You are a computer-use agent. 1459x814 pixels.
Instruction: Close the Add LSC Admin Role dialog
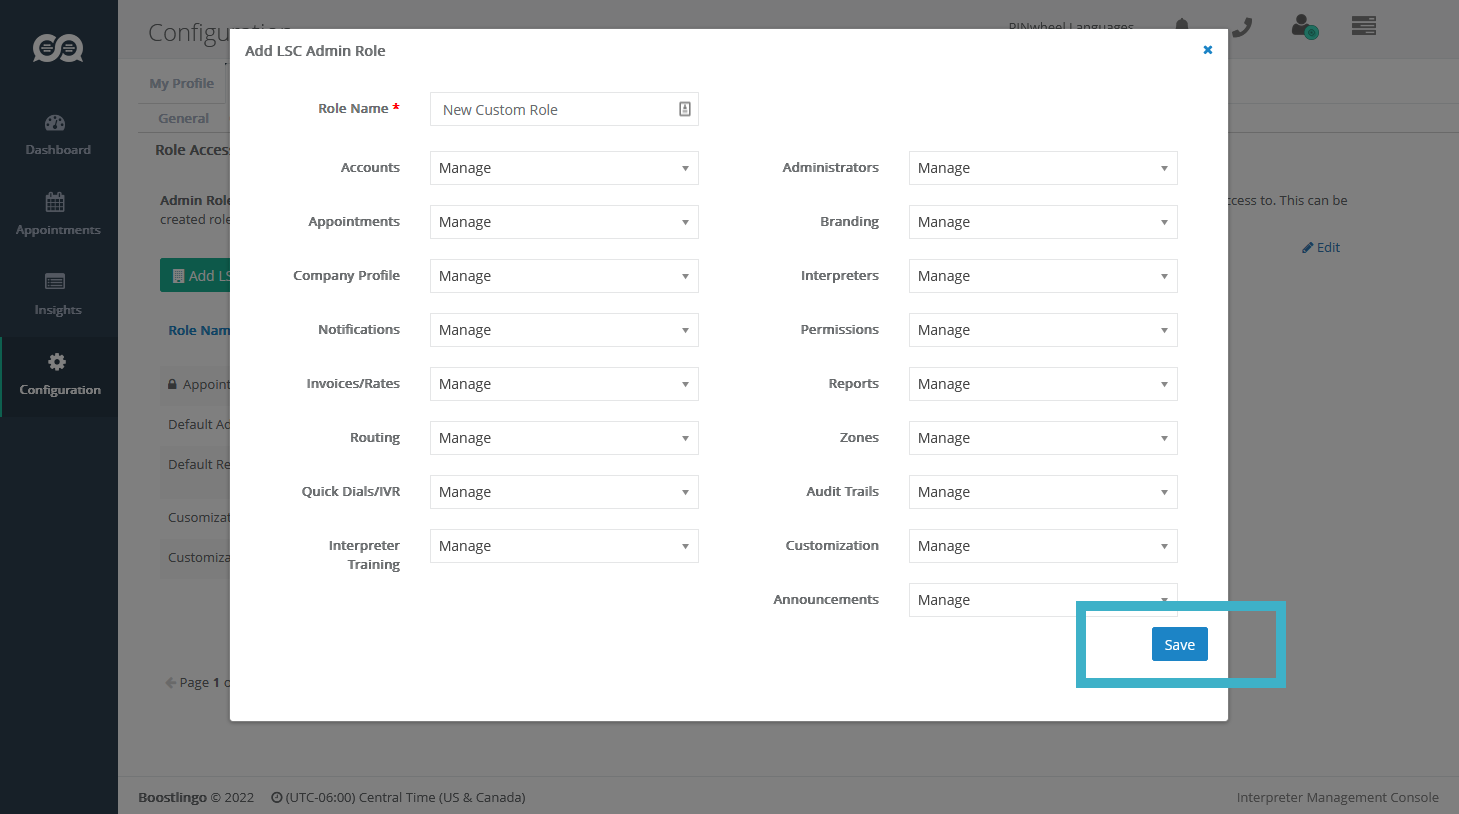point(1207,50)
